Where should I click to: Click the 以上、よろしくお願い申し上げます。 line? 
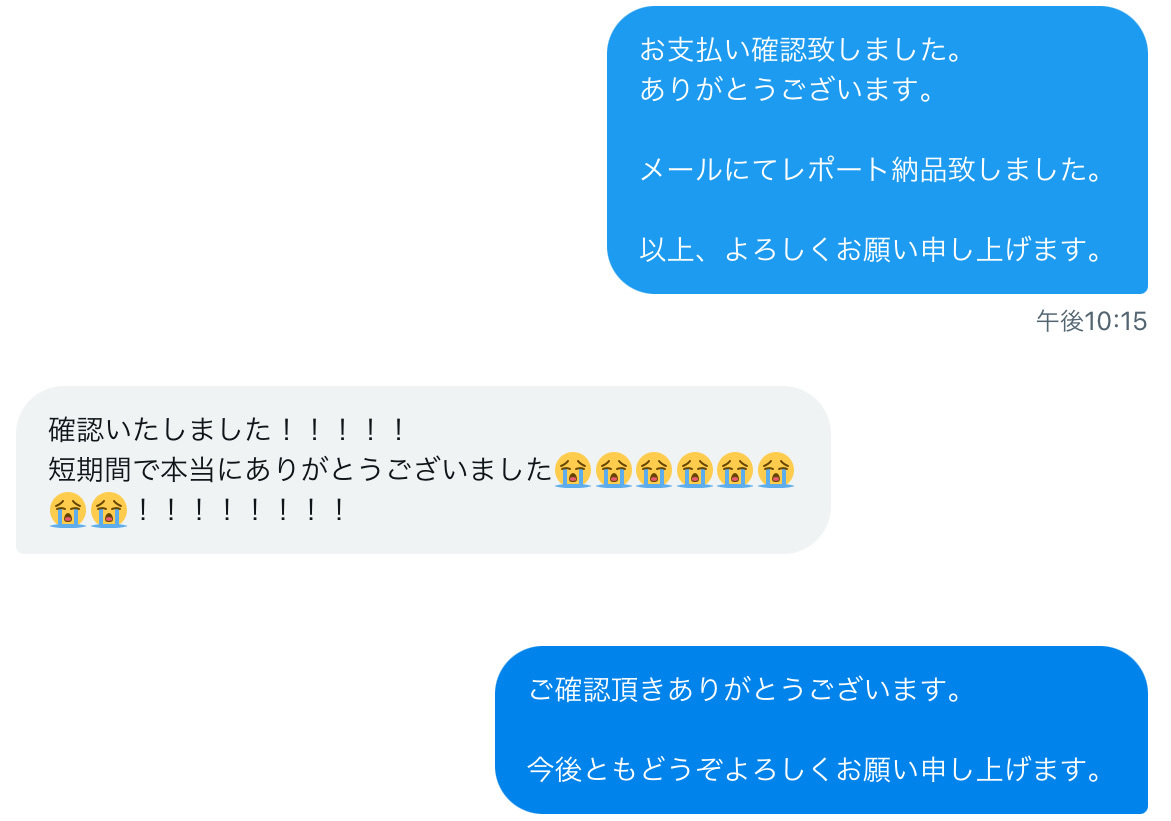(x=872, y=250)
